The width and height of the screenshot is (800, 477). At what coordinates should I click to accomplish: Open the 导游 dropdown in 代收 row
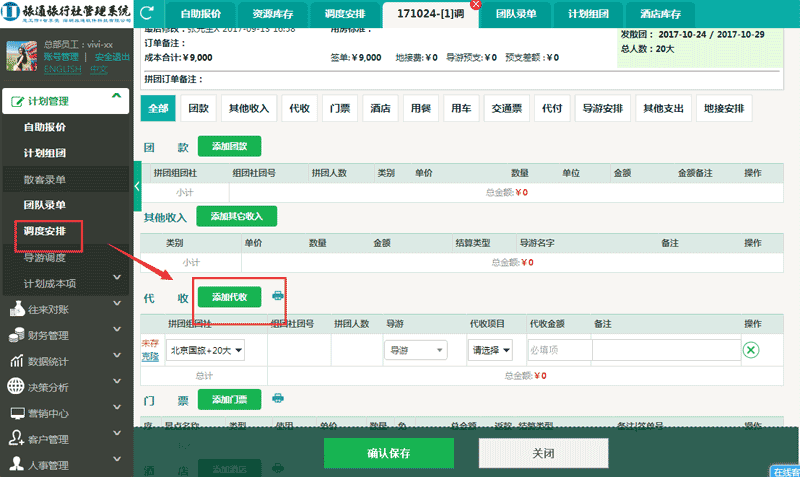click(x=414, y=350)
